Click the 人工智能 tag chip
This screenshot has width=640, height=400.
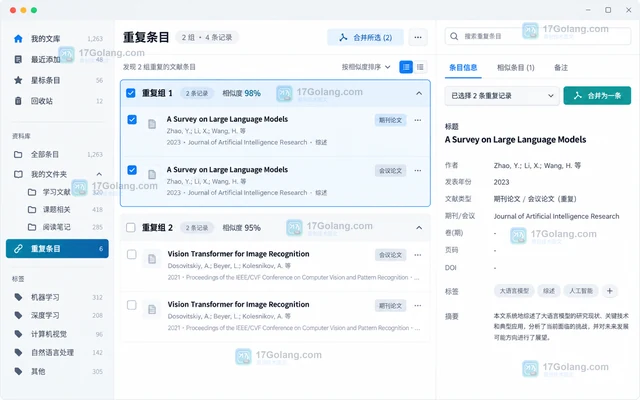pyautogui.click(x=581, y=291)
